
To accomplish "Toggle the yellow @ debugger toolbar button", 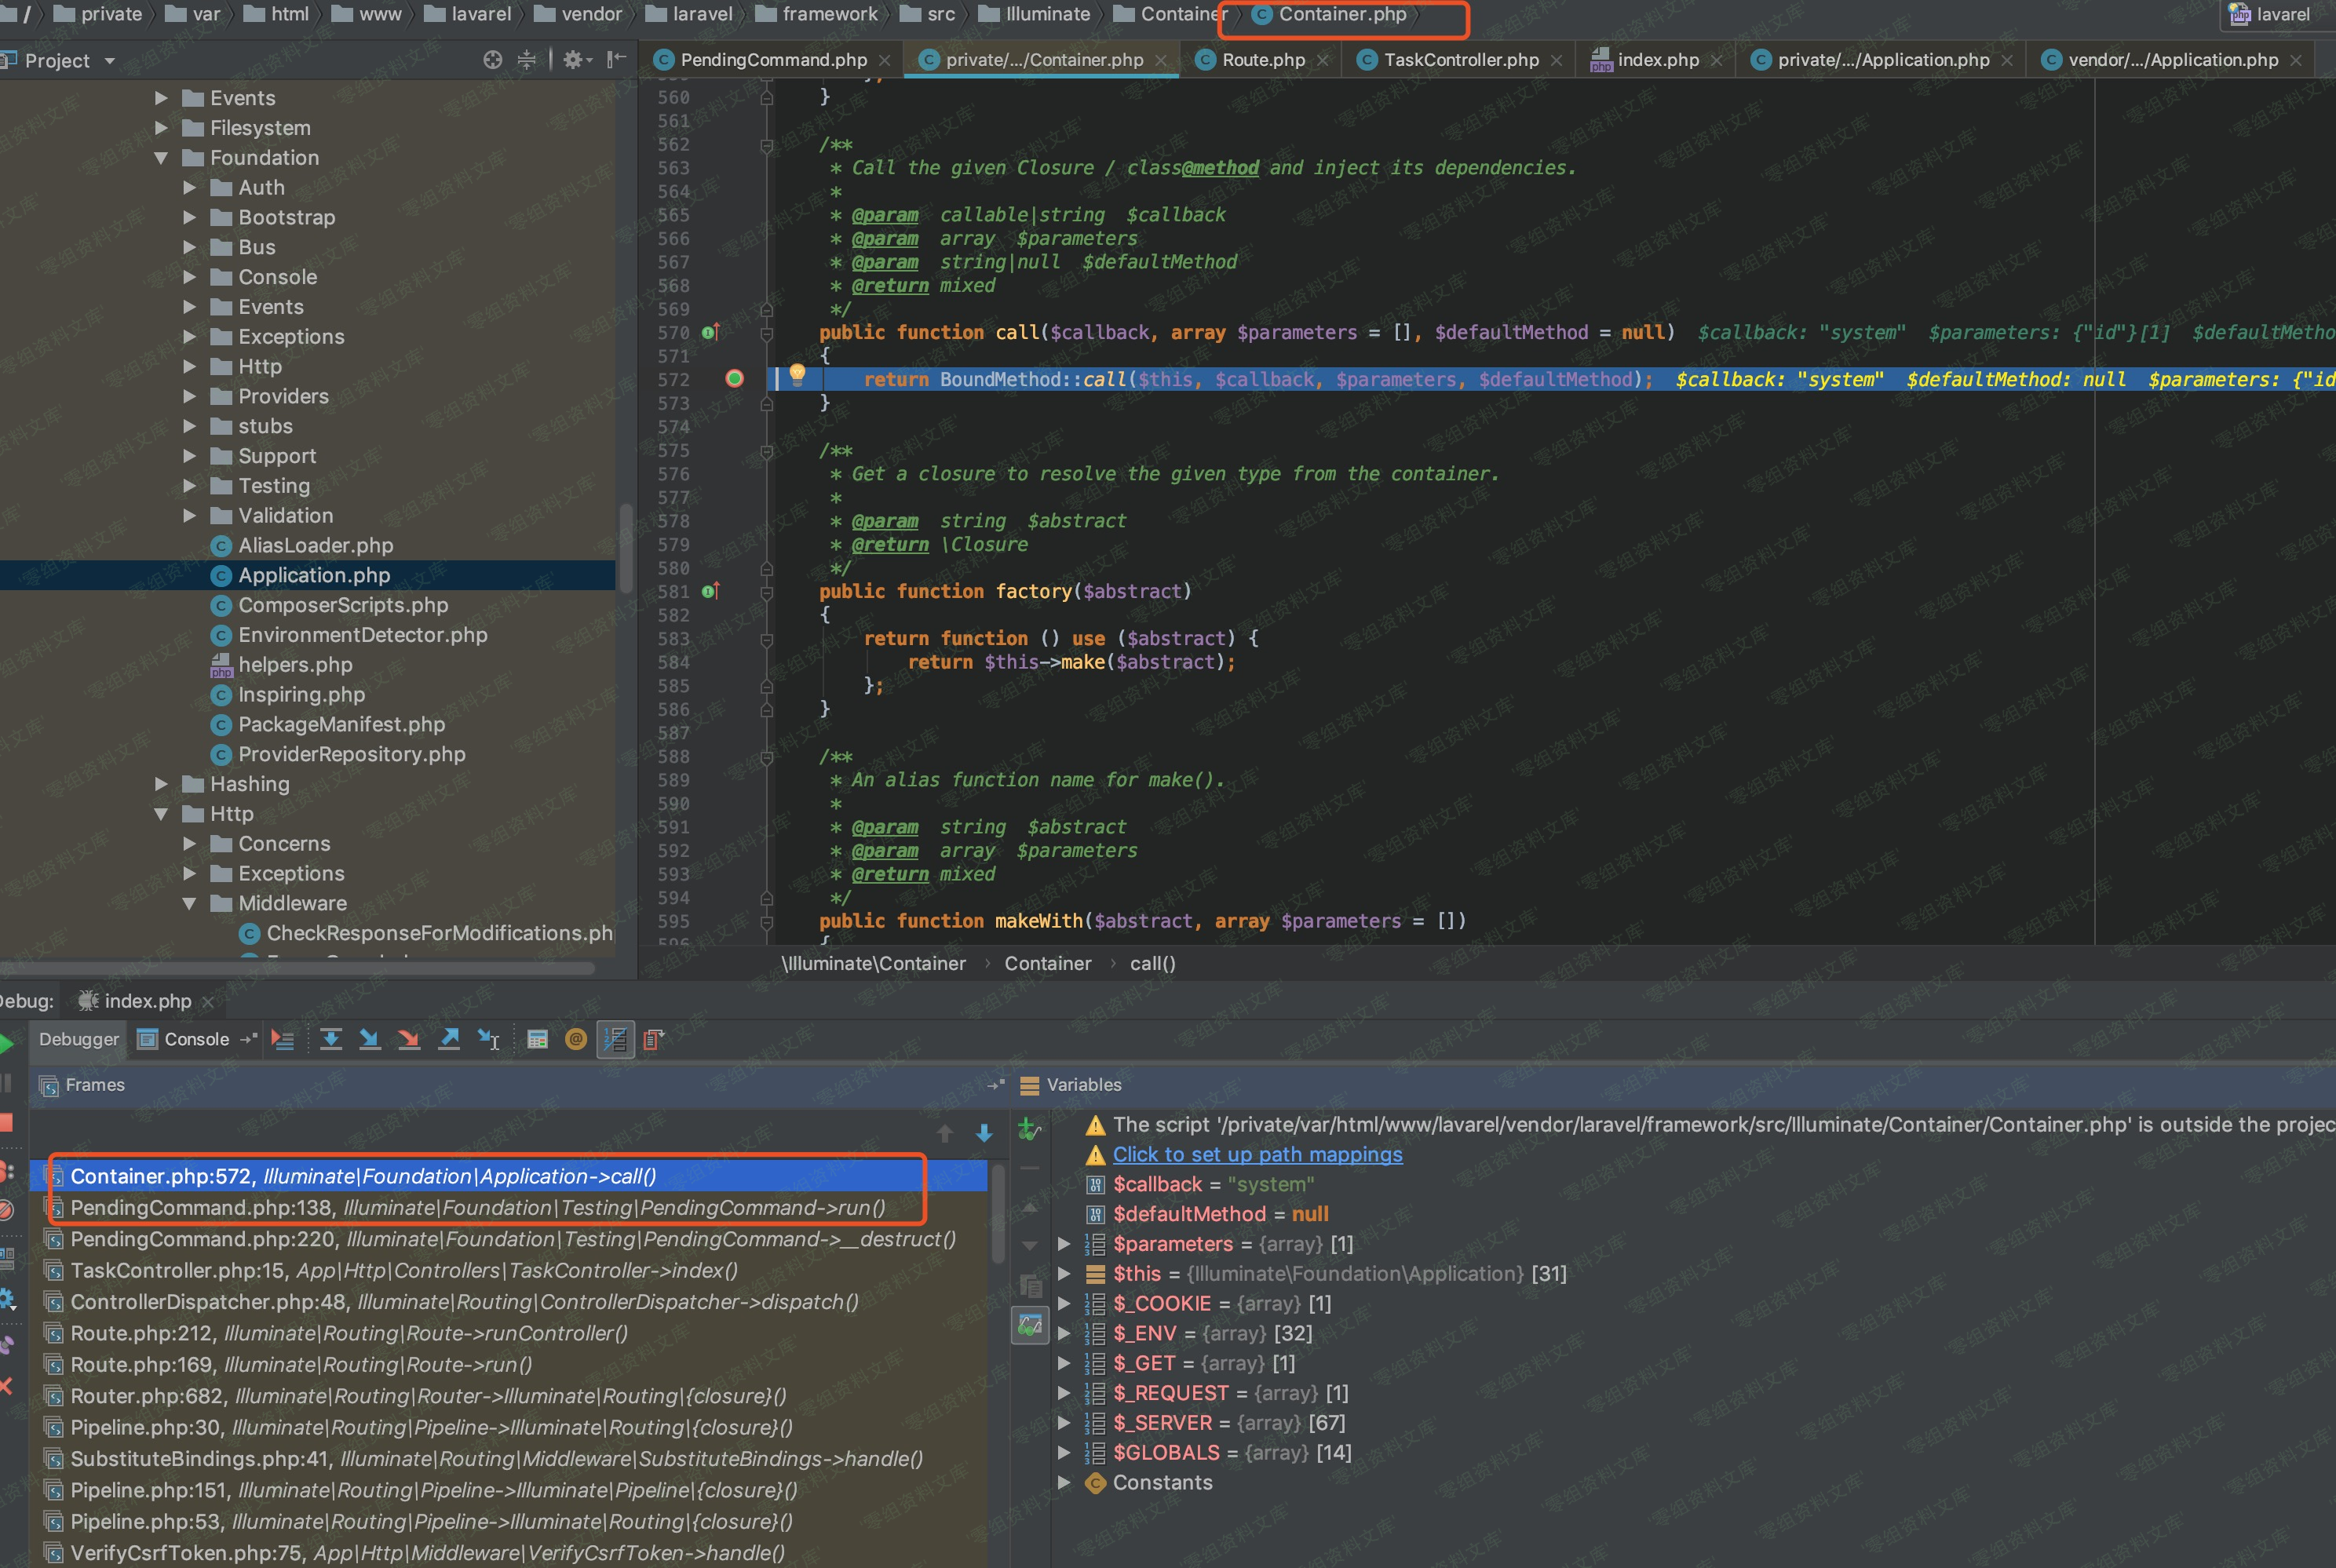I will (x=575, y=1040).
